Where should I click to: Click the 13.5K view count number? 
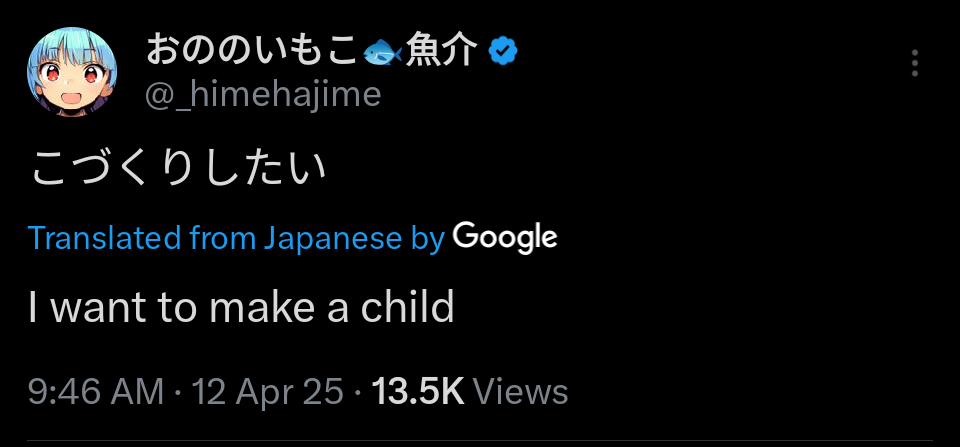(418, 392)
